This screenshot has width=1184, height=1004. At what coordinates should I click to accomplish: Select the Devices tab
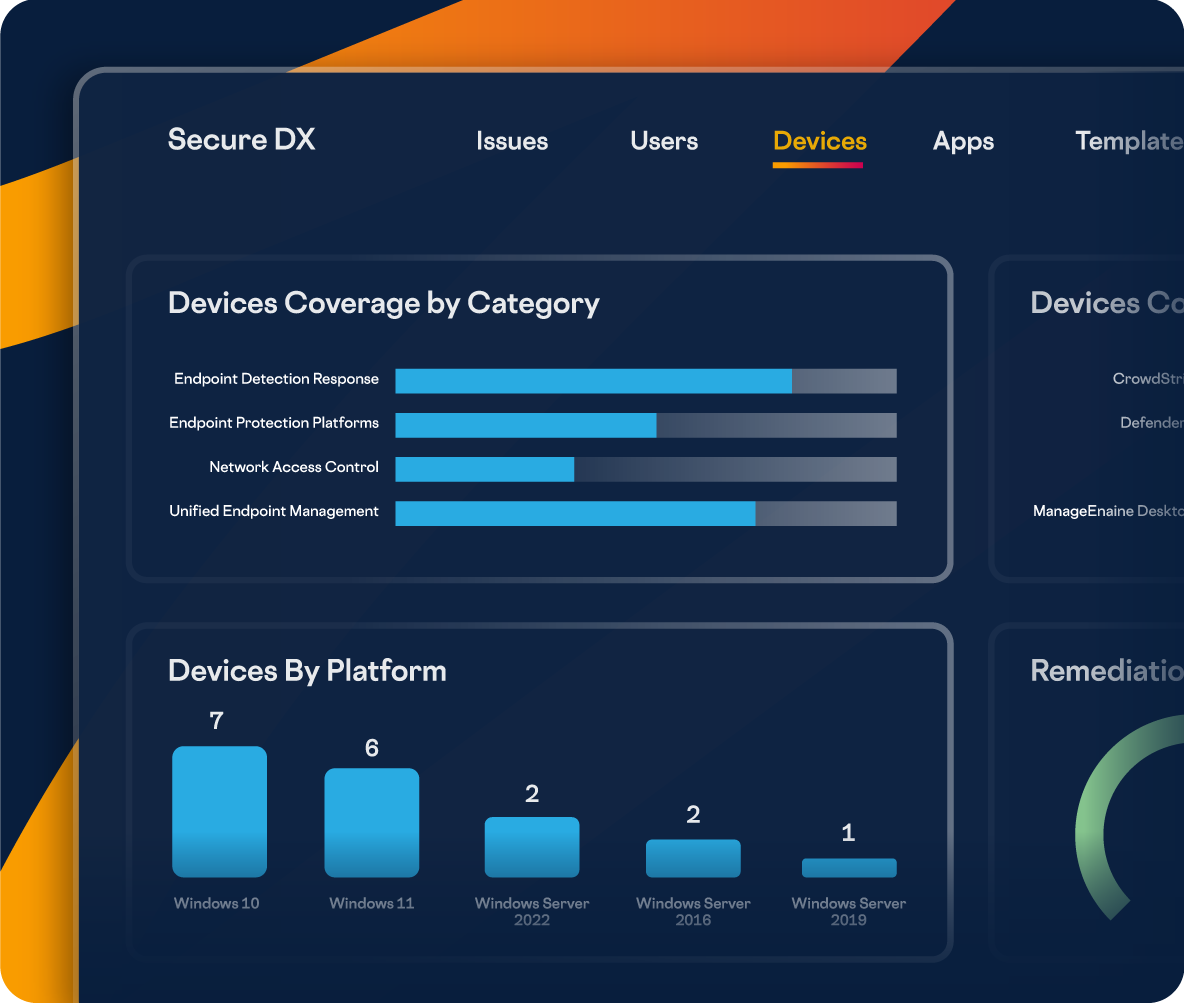819,141
